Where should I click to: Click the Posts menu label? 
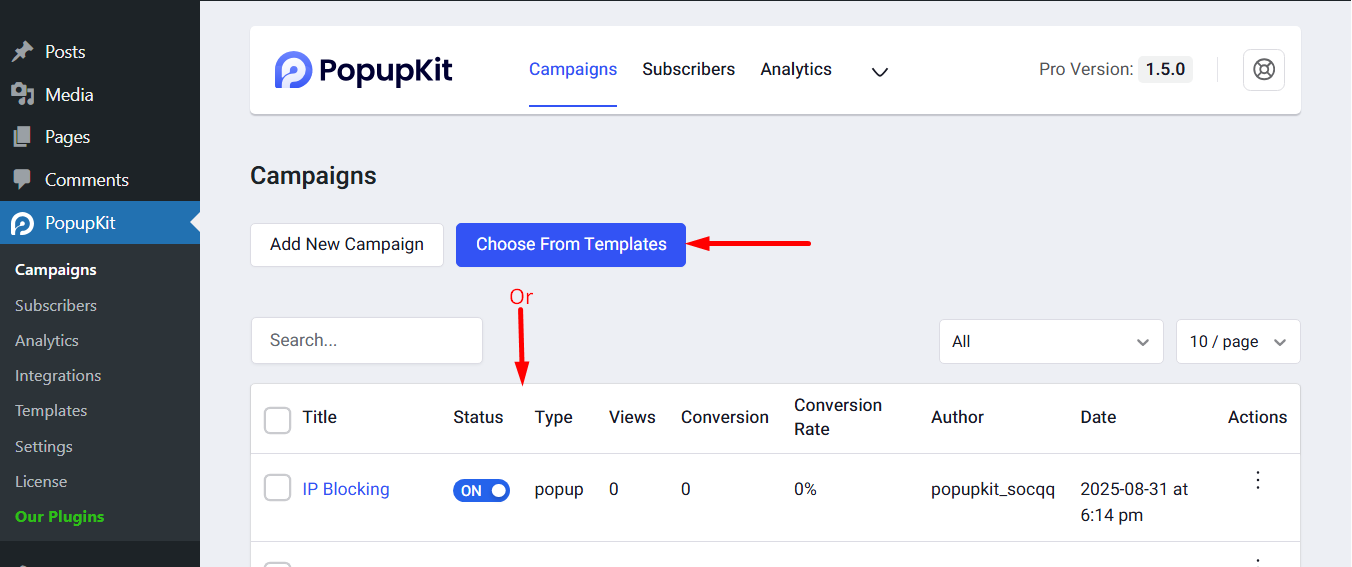[65, 52]
